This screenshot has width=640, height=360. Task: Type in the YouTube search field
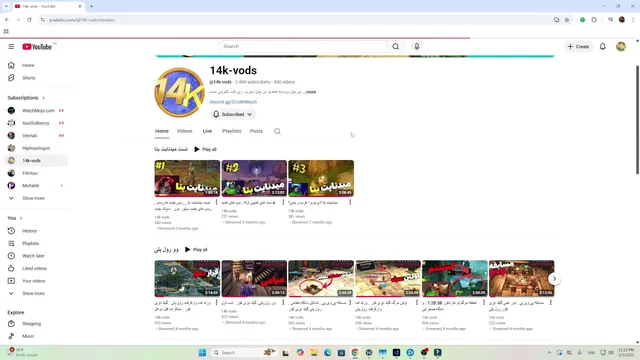[302, 47]
